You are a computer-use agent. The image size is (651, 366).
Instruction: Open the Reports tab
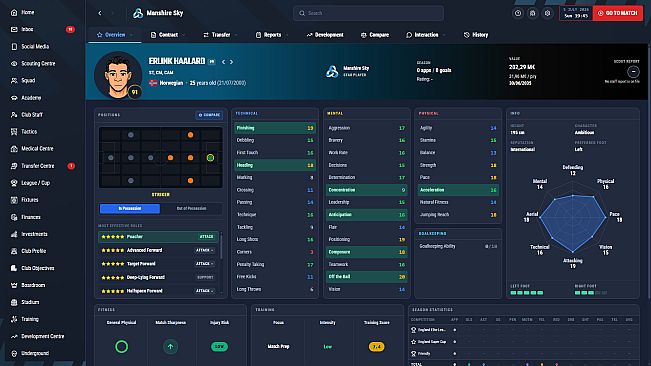click(268, 35)
